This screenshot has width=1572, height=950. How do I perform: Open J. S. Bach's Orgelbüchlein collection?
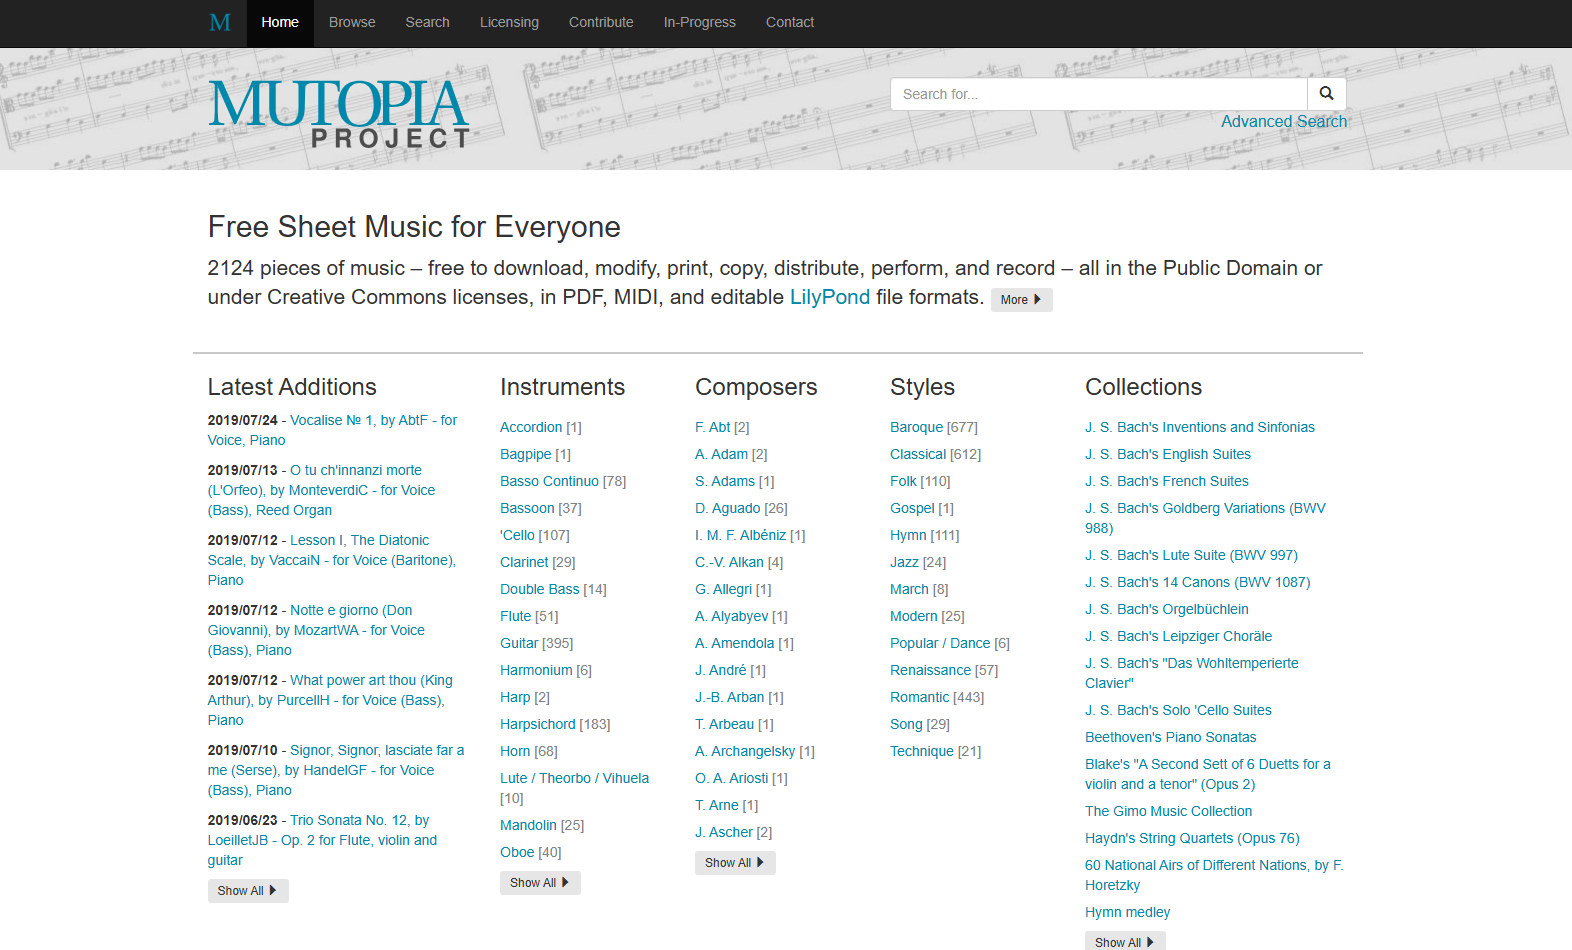1167,609
